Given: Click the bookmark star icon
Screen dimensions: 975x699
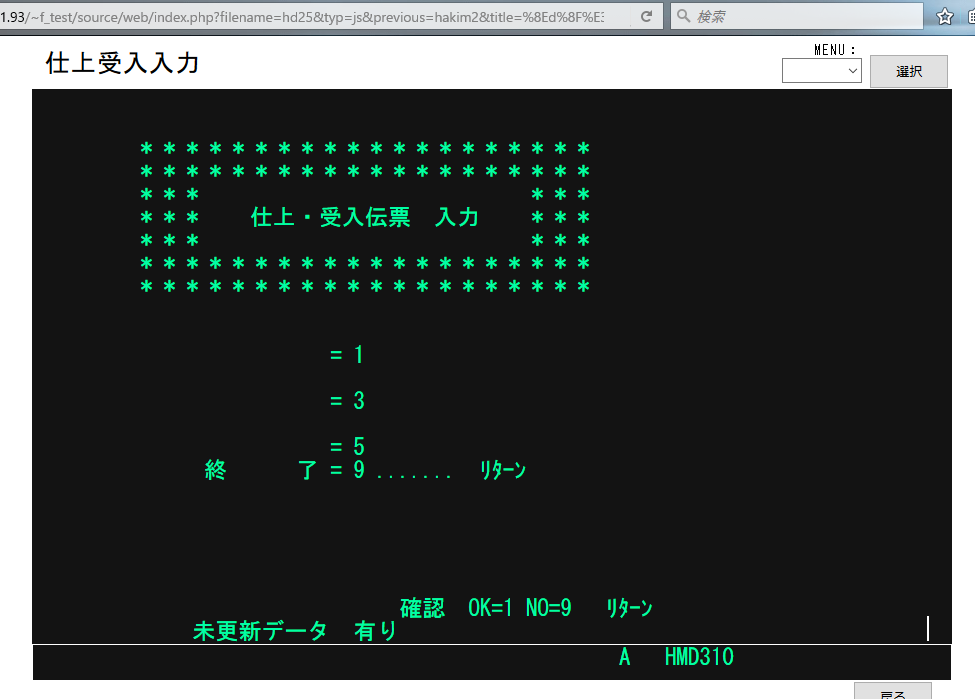Looking at the screenshot, I should tap(944, 17).
